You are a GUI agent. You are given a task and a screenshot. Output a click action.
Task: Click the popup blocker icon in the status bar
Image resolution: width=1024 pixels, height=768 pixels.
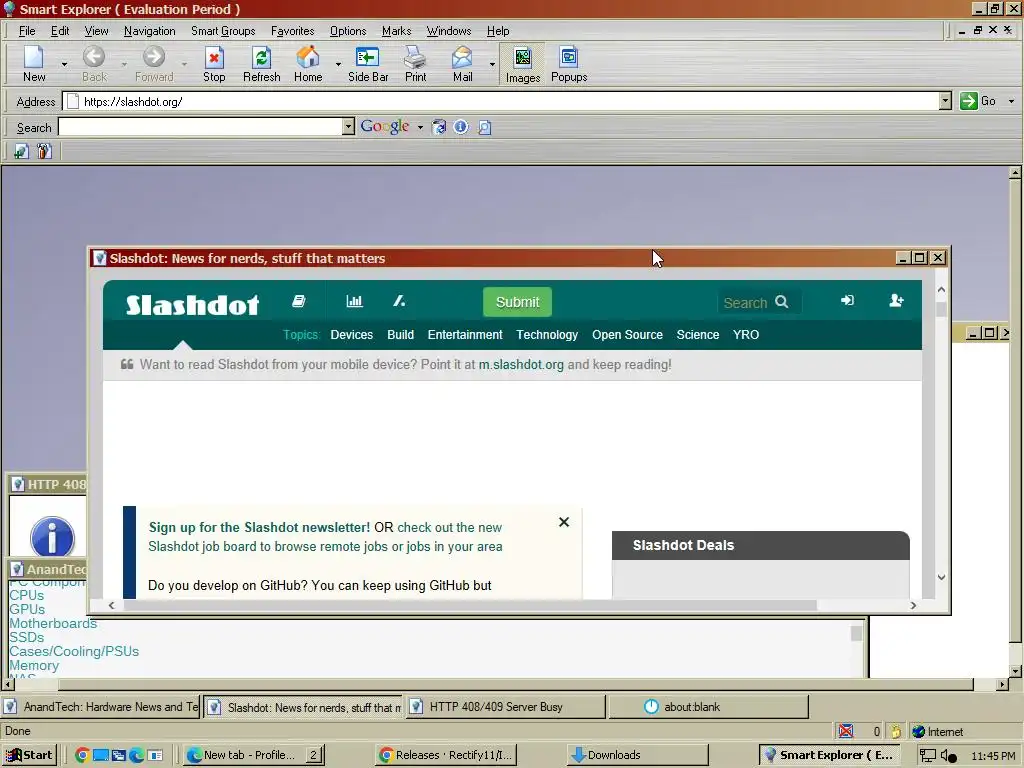[x=846, y=731]
